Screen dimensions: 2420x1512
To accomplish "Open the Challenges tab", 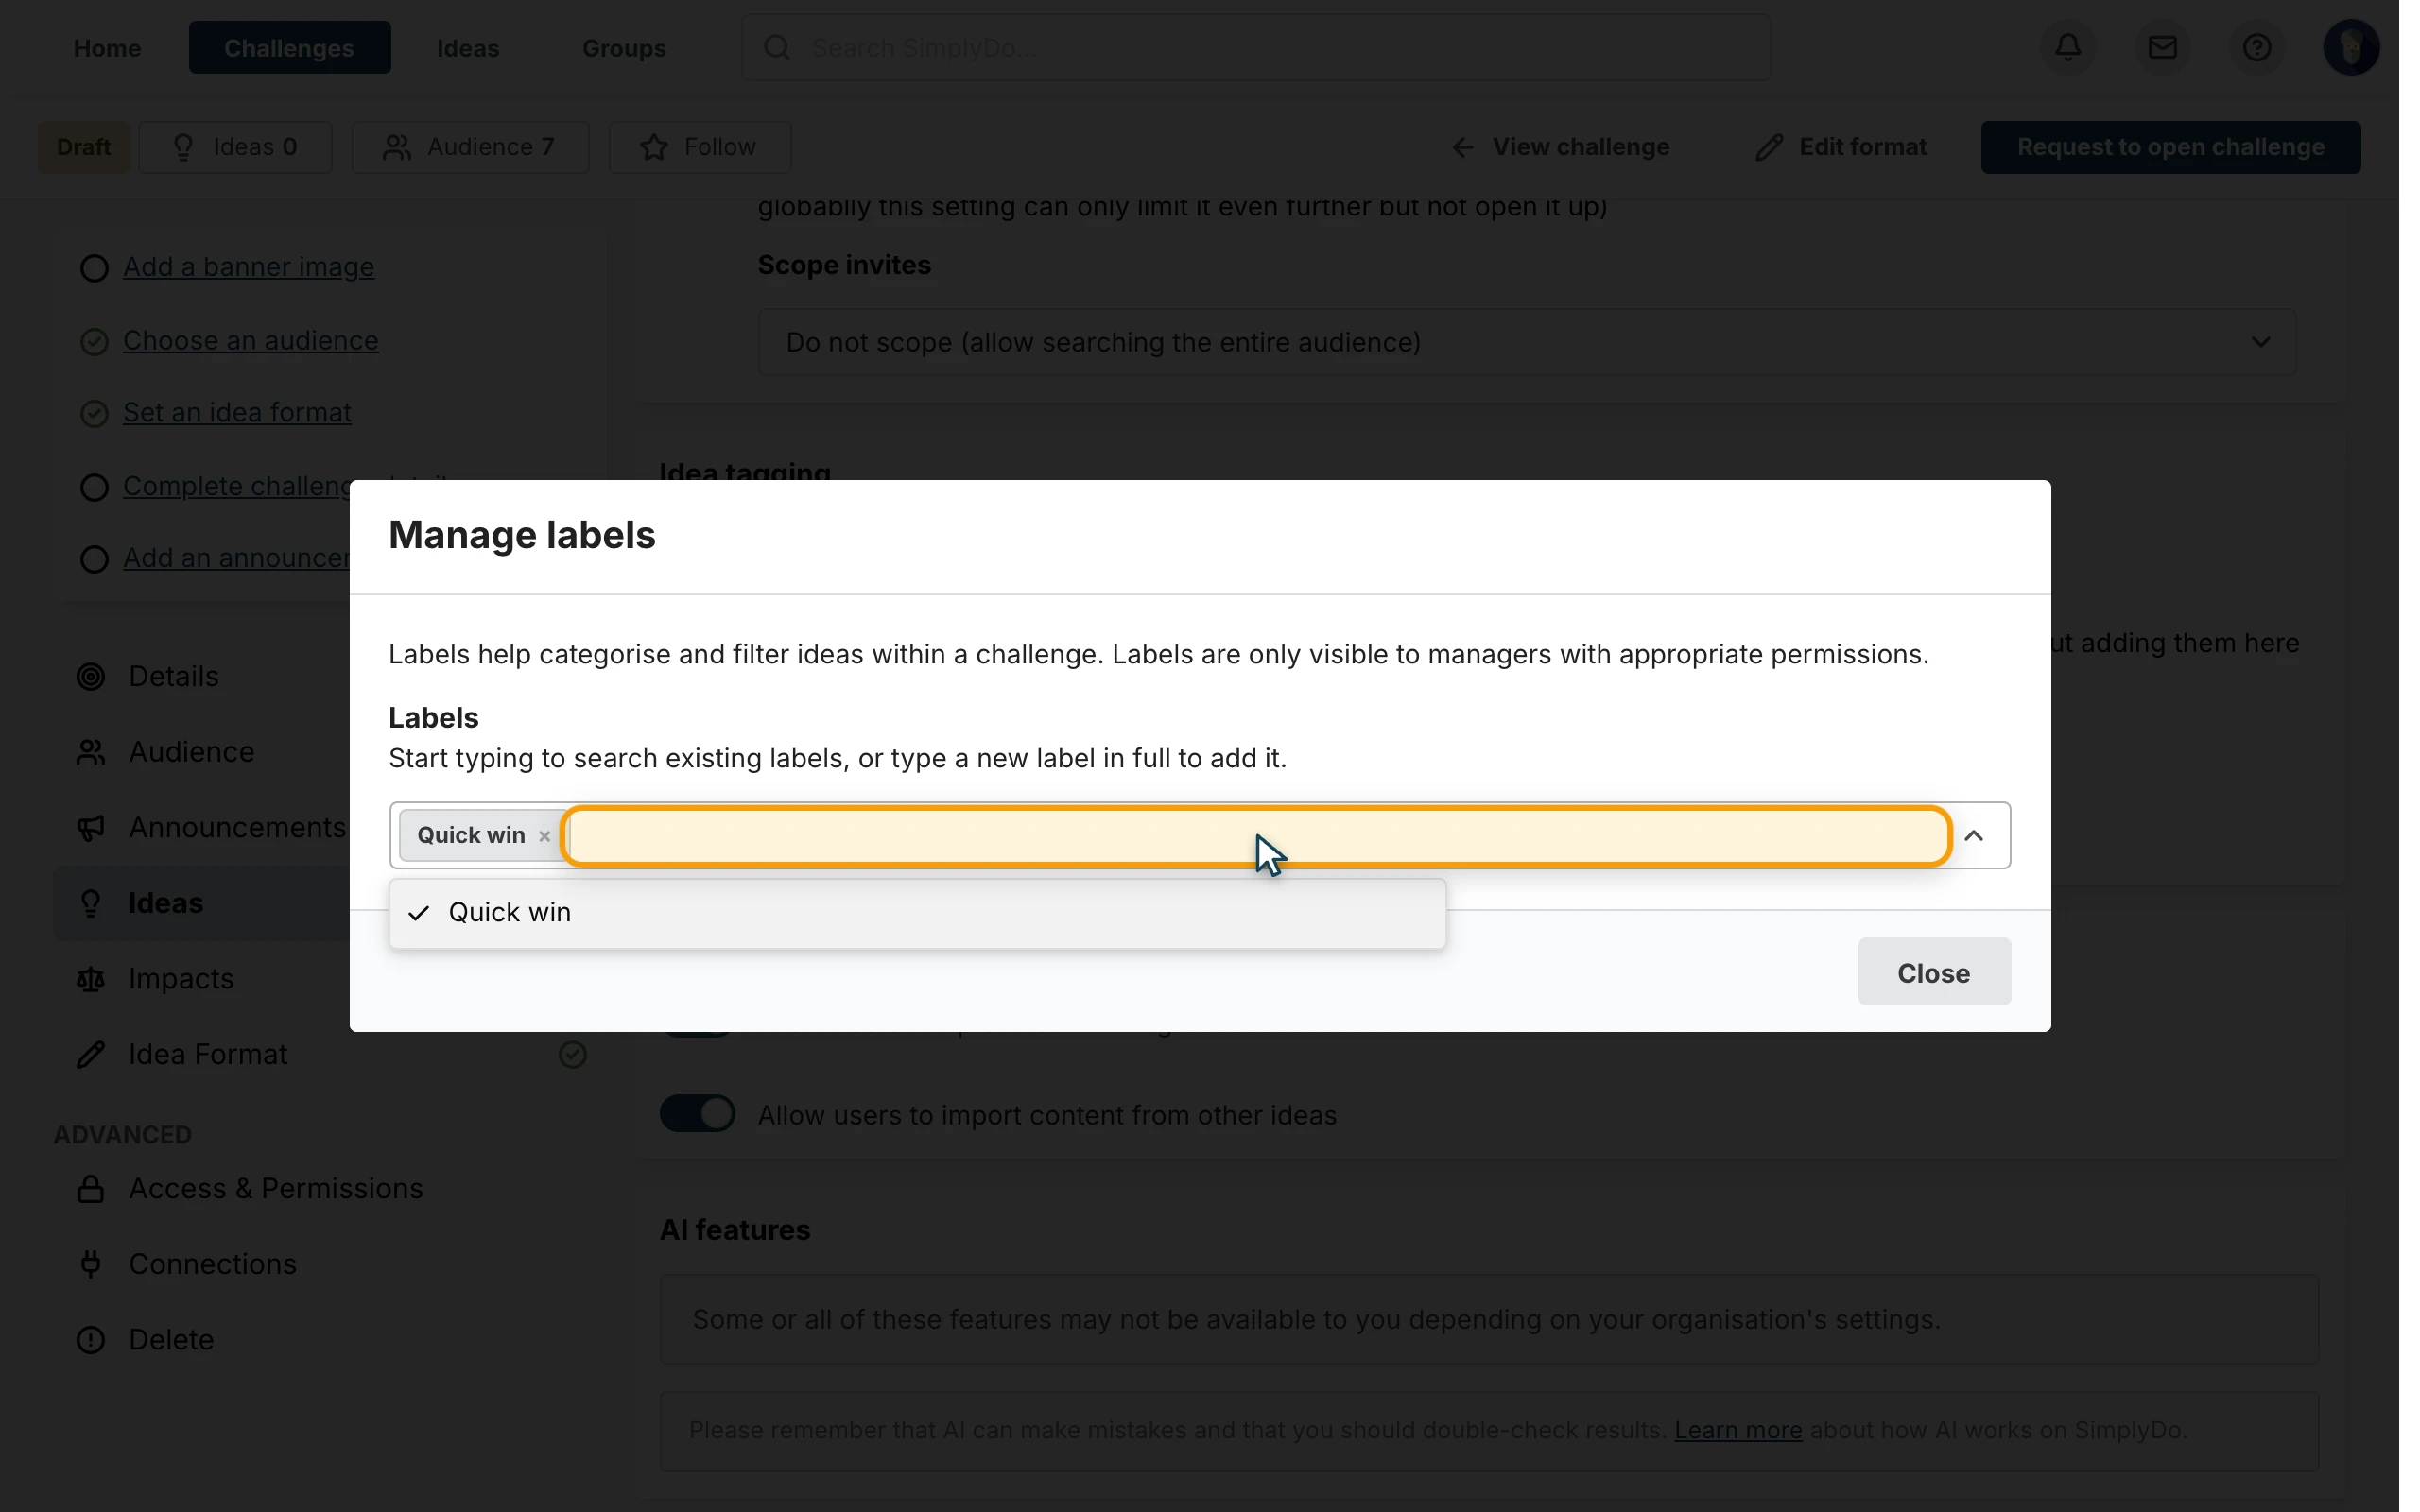I will [289, 48].
